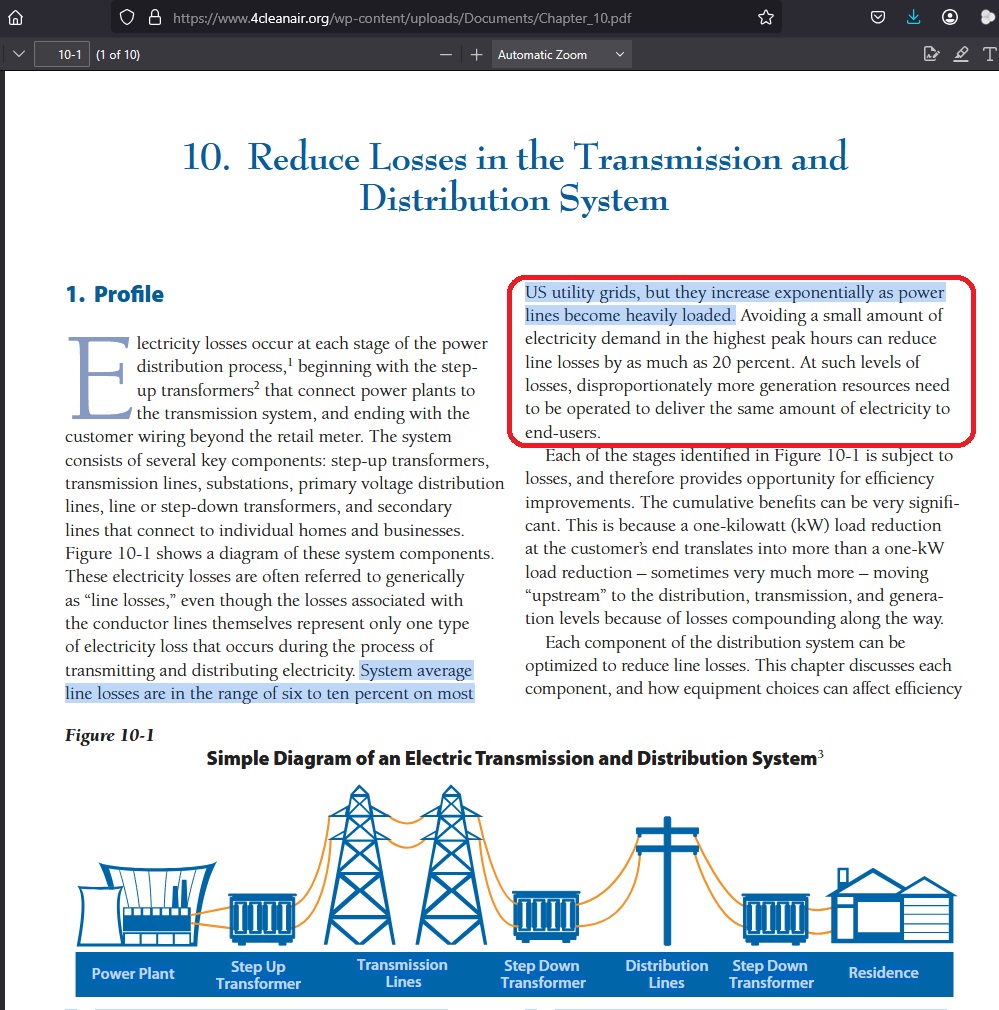Save page to Pocket
This screenshot has width=999, height=1010.
[x=877, y=17]
